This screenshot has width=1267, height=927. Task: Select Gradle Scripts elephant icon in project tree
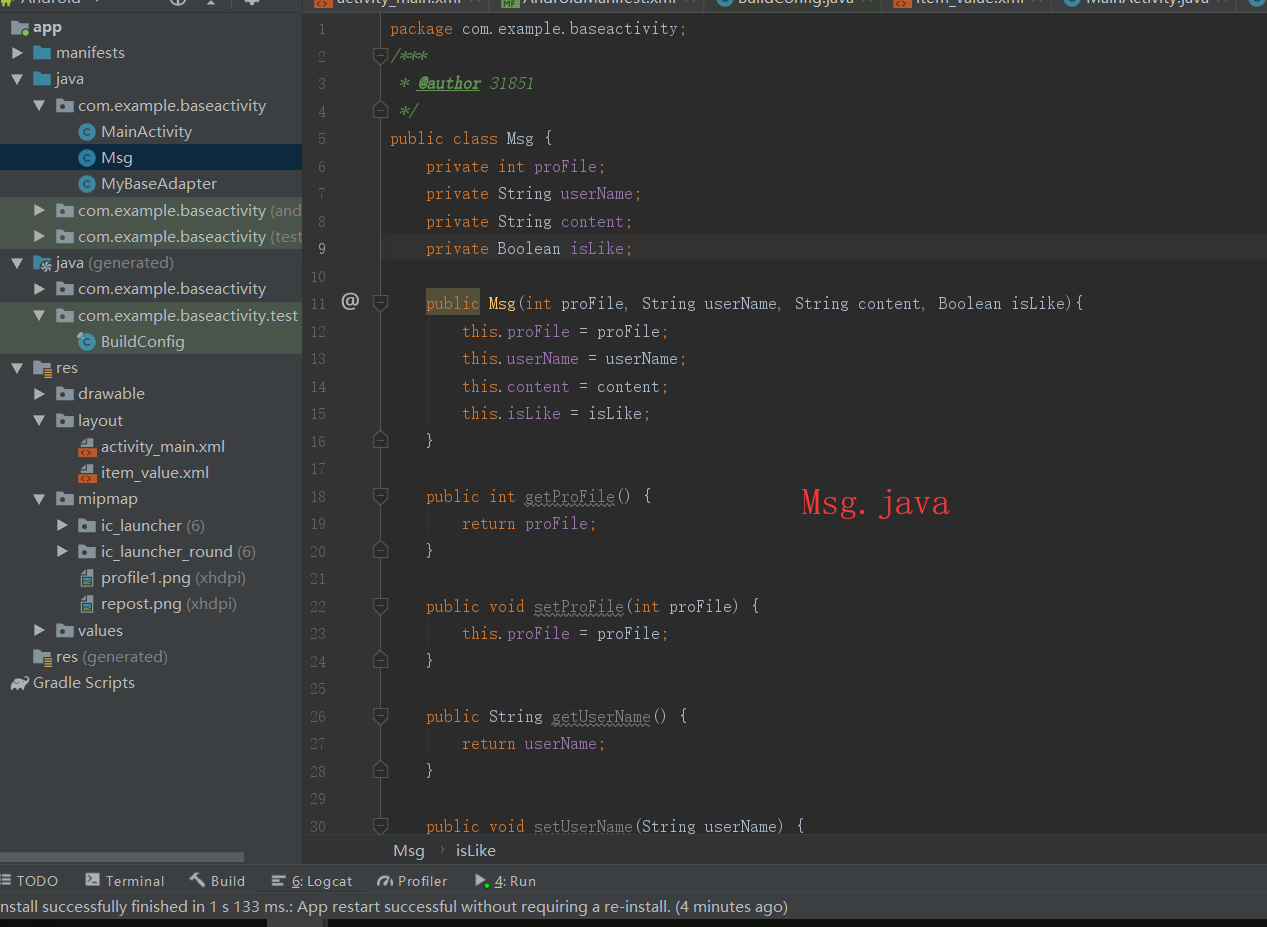click(x=19, y=683)
